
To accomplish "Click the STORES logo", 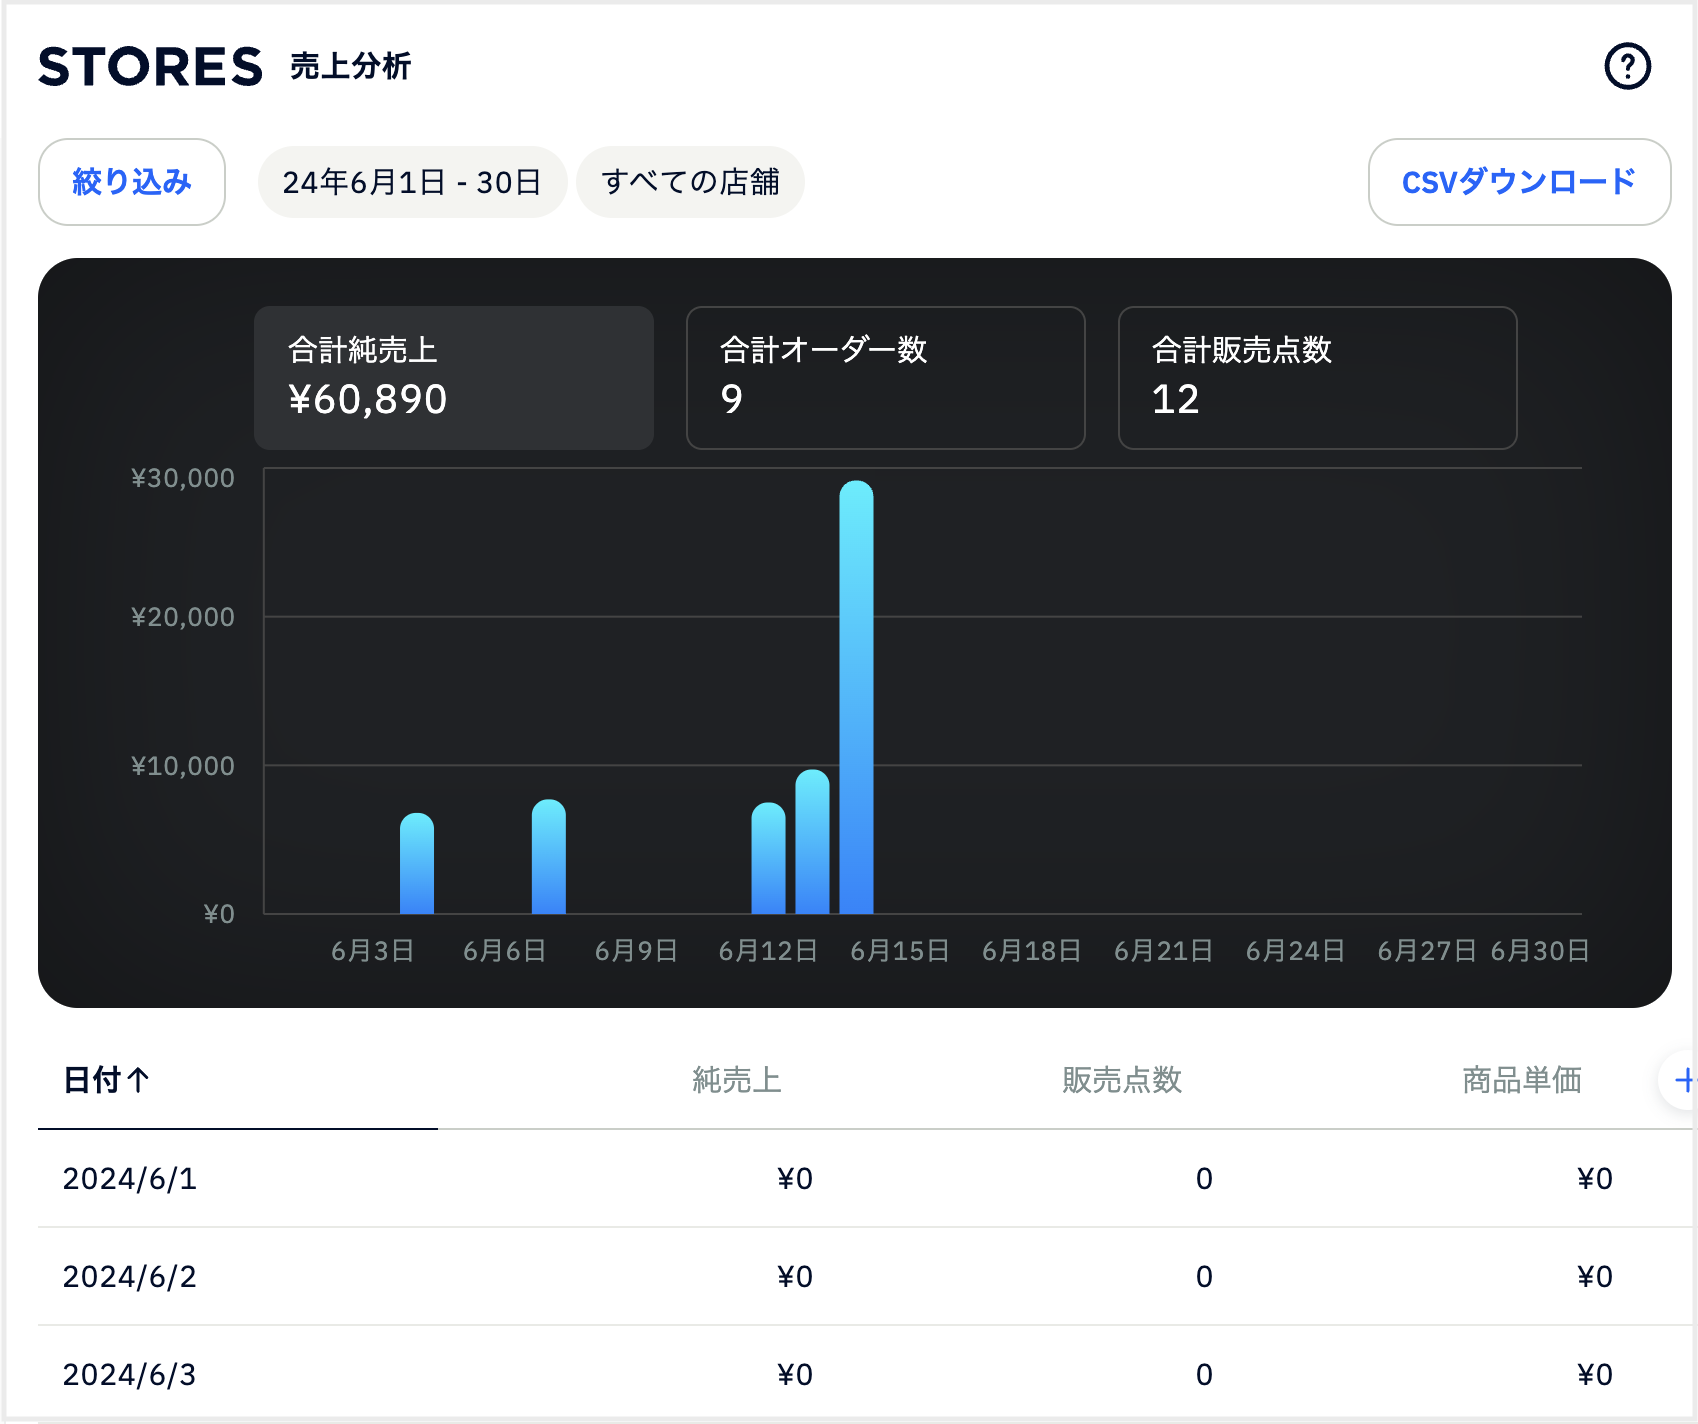I will 151,67.
